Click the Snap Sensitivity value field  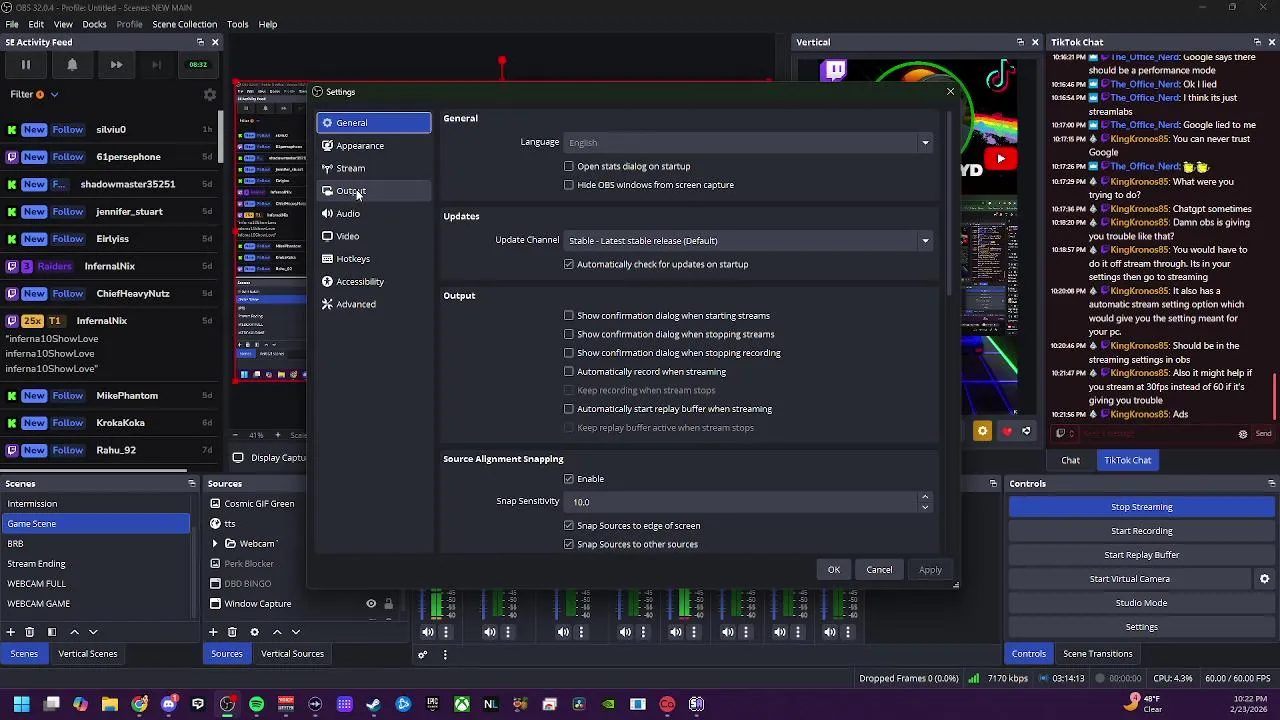point(742,502)
